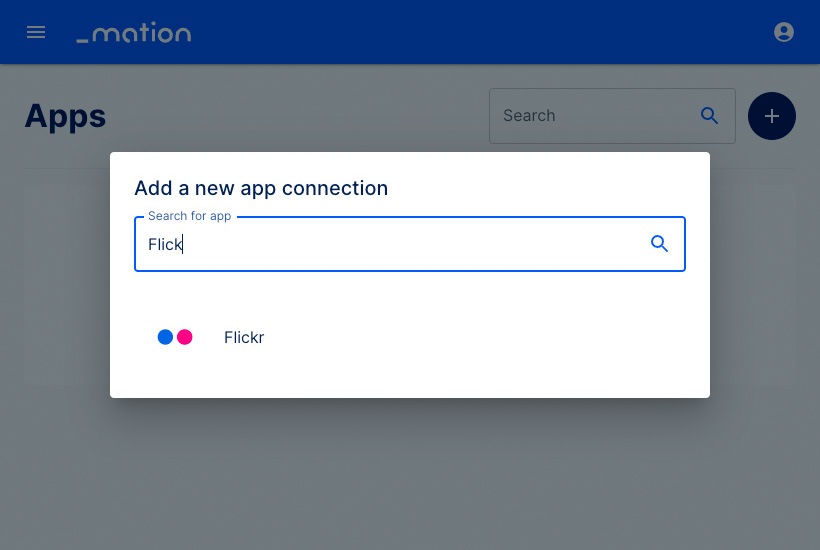Click magnifier icon in Search for app field

click(x=659, y=244)
